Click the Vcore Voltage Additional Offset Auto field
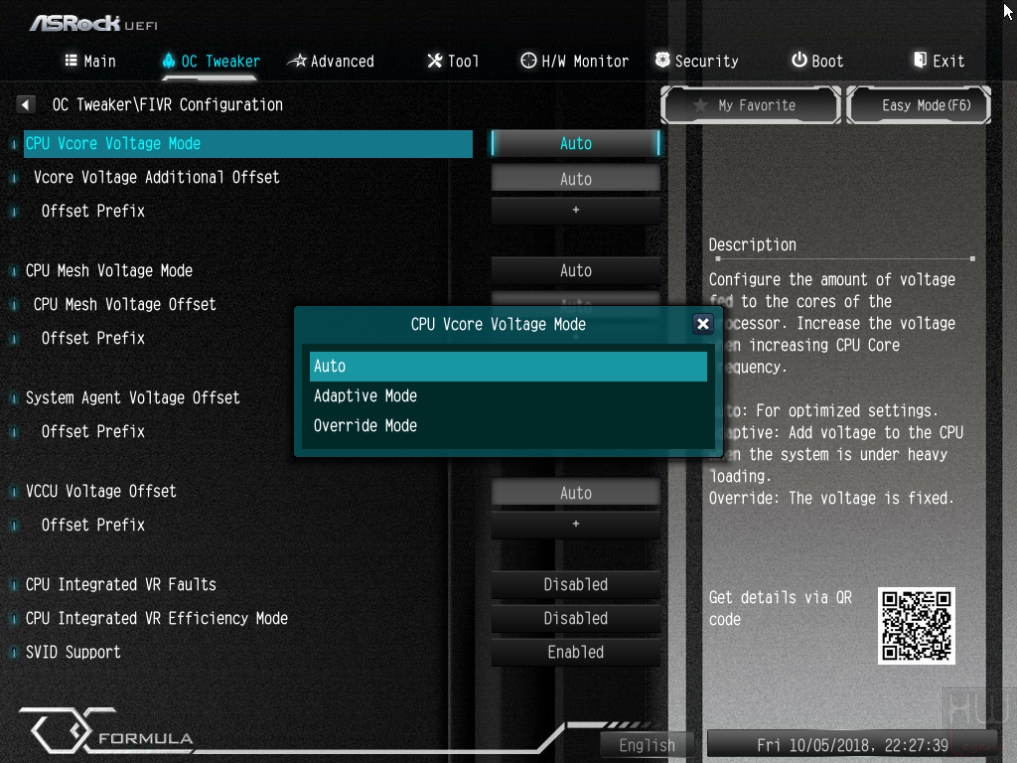The height and width of the screenshot is (763, 1017). (x=575, y=178)
